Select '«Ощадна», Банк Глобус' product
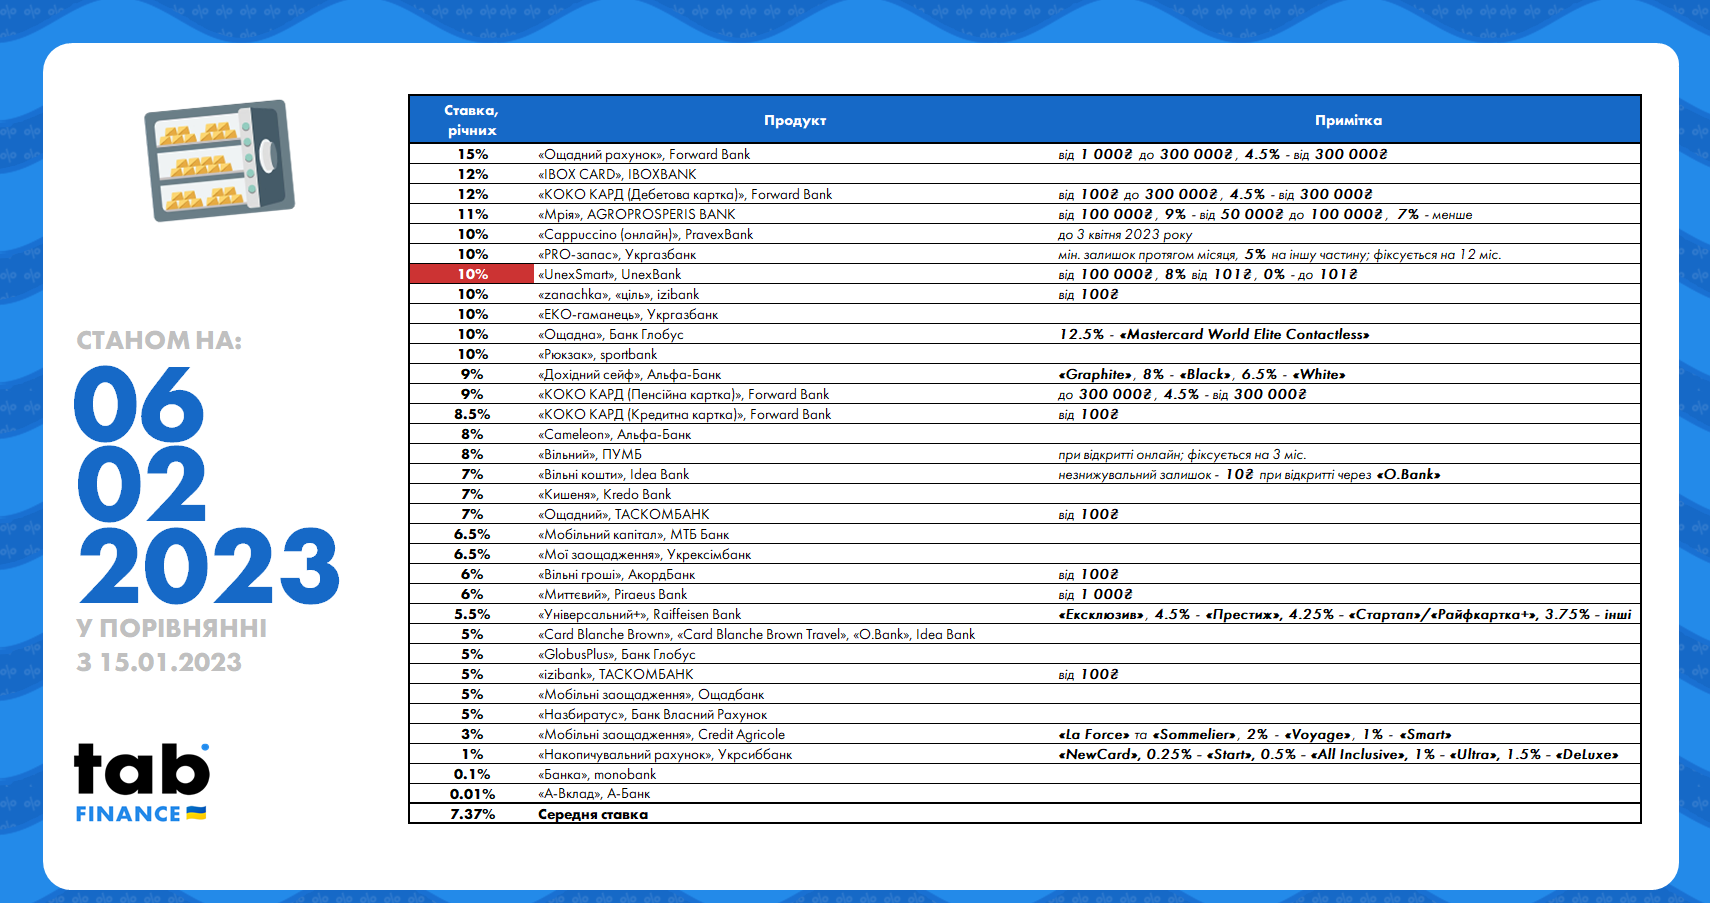 point(611,334)
